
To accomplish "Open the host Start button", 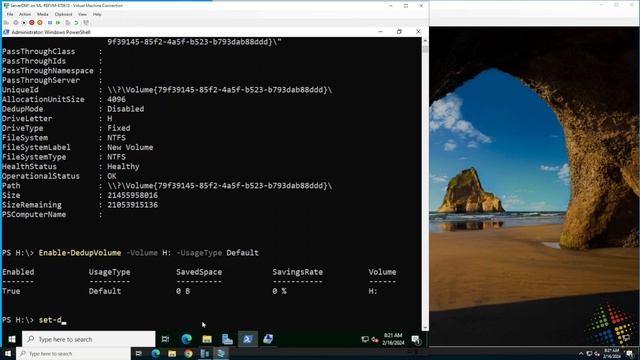I will tap(8, 353).
